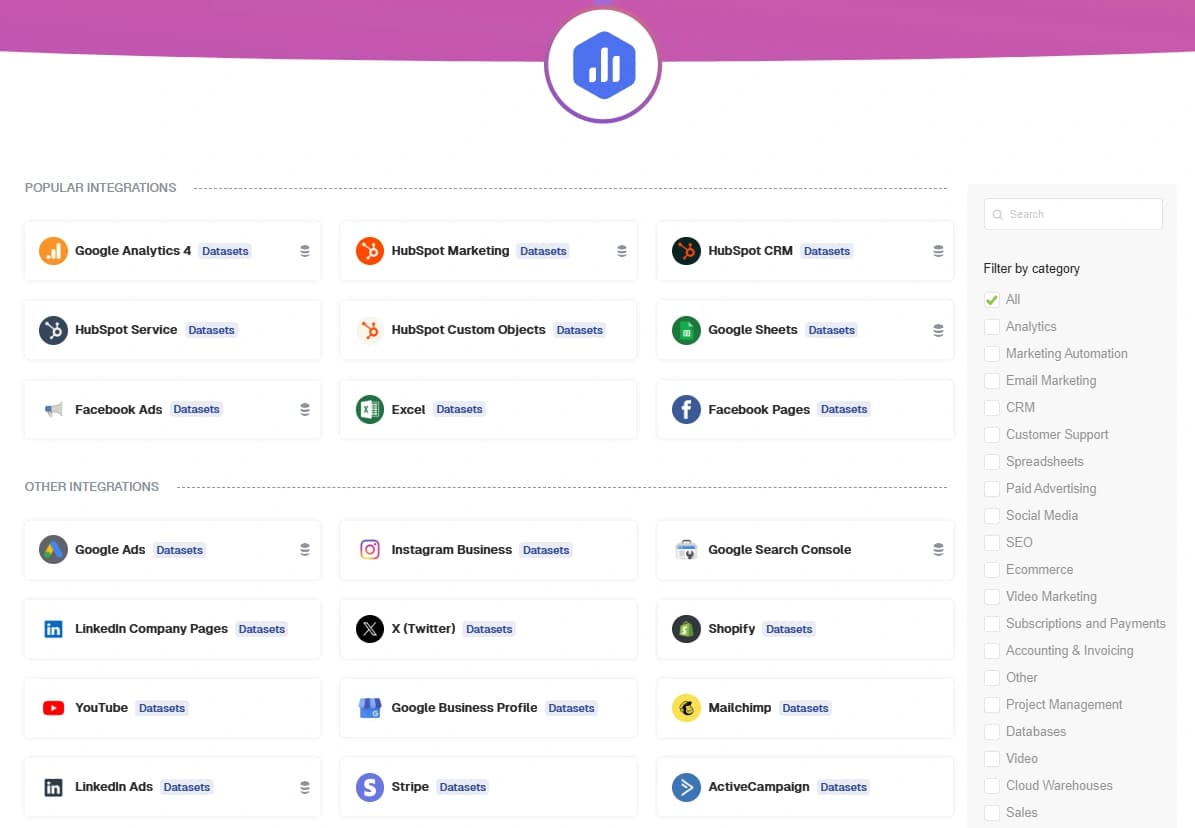The width and height of the screenshot is (1195, 828).
Task: Click the Excel icon
Action: [x=370, y=409]
